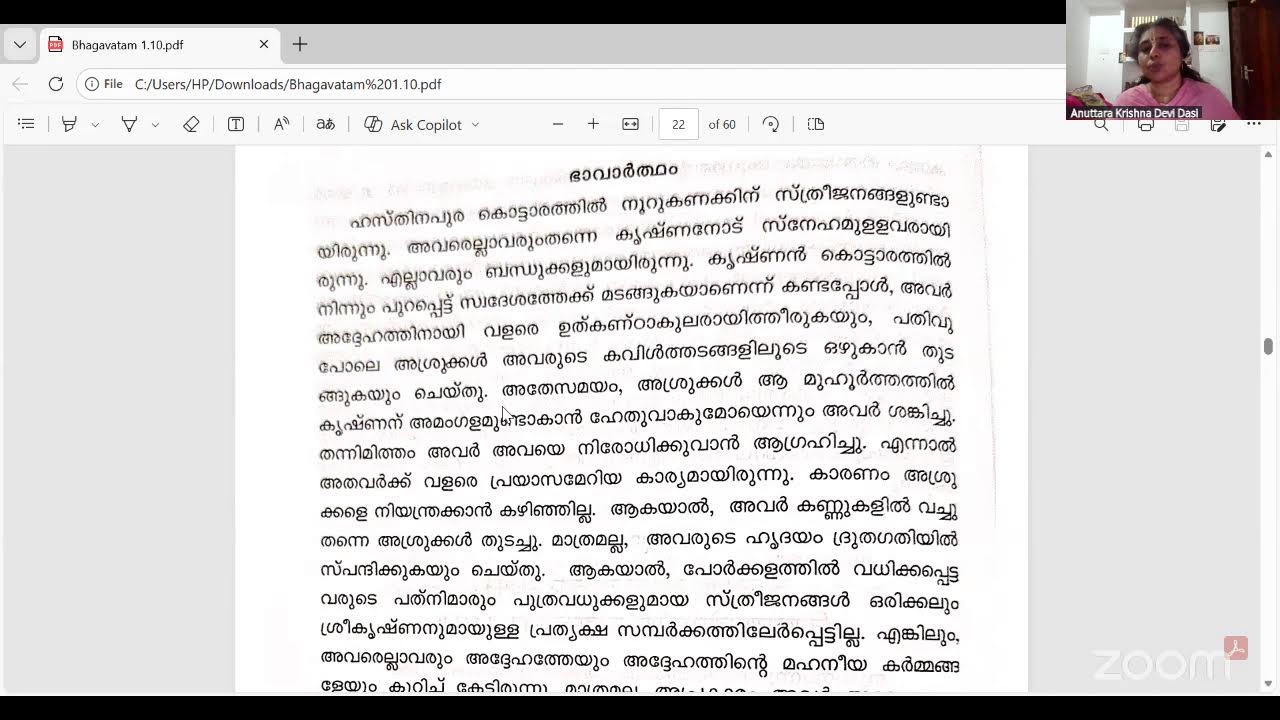The height and width of the screenshot is (720, 1280).
Task: Click the scrollbar down arrow
Action: click(x=1268, y=683)
